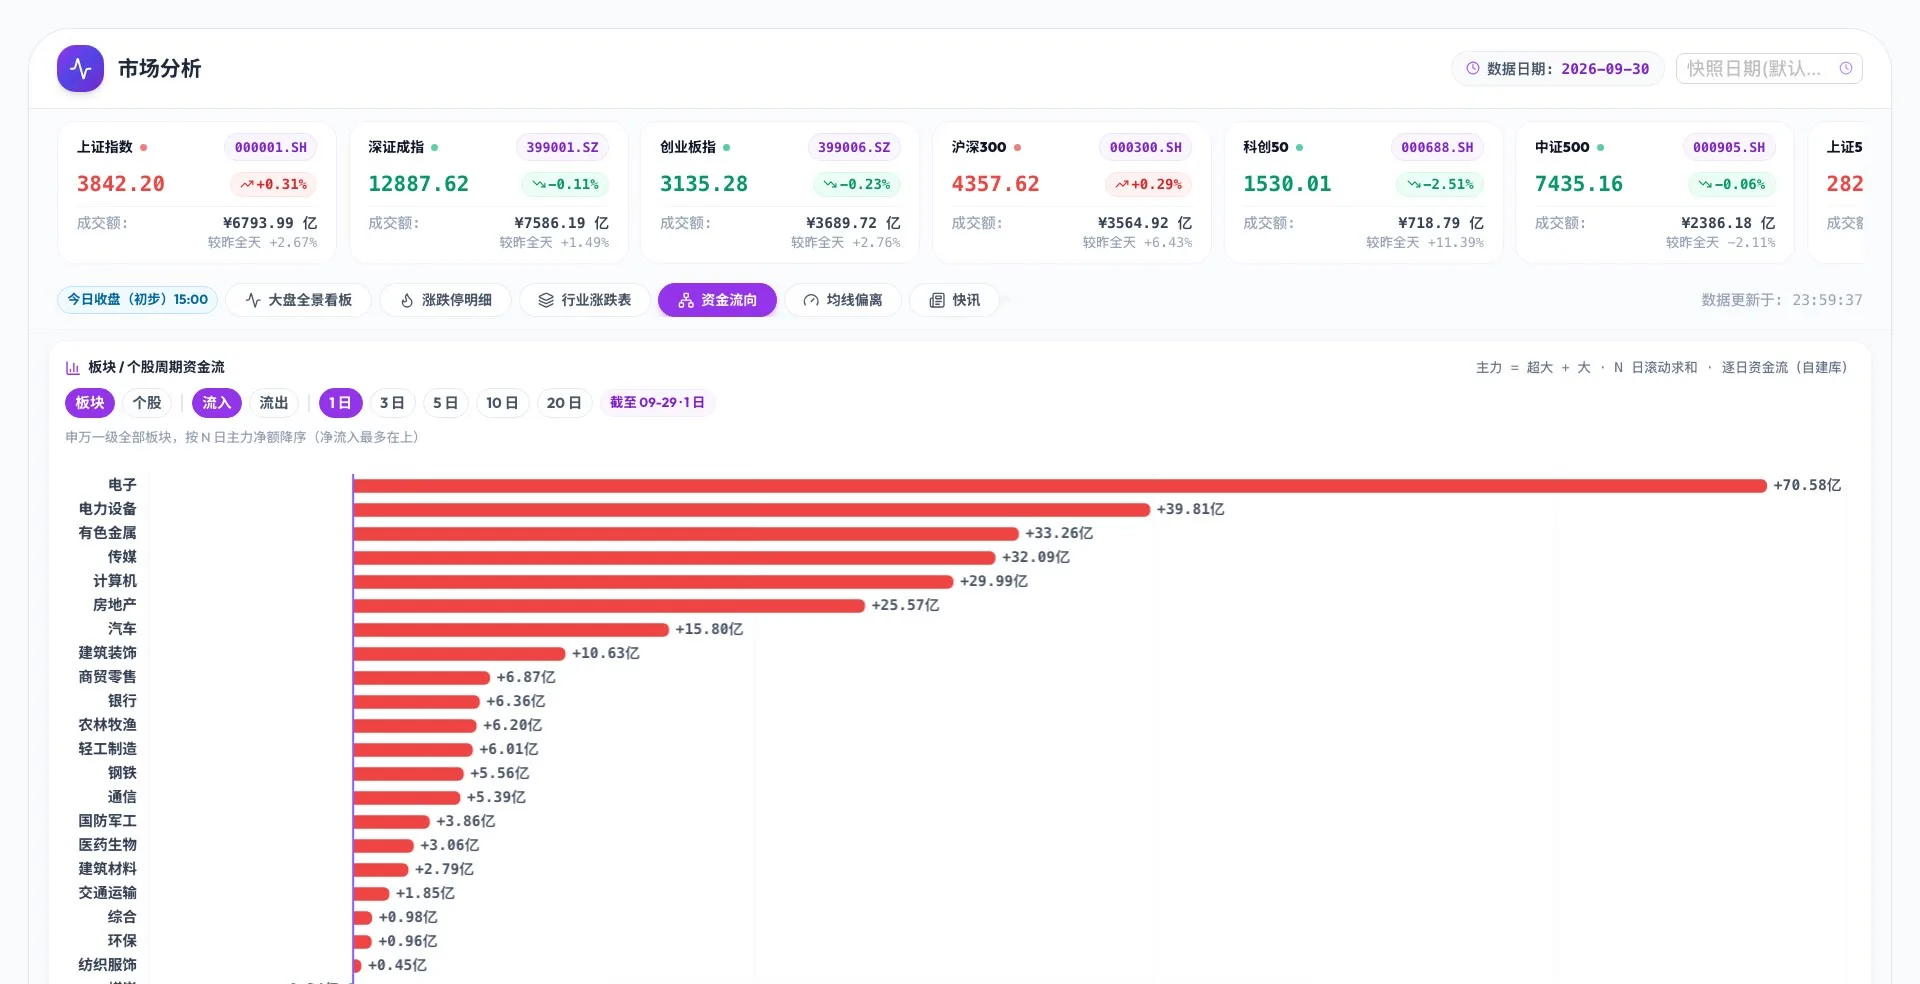The width and height of the screenshot is (1920, 984).
Task: Click the 399006.SZ code badge
Action: 854,148
